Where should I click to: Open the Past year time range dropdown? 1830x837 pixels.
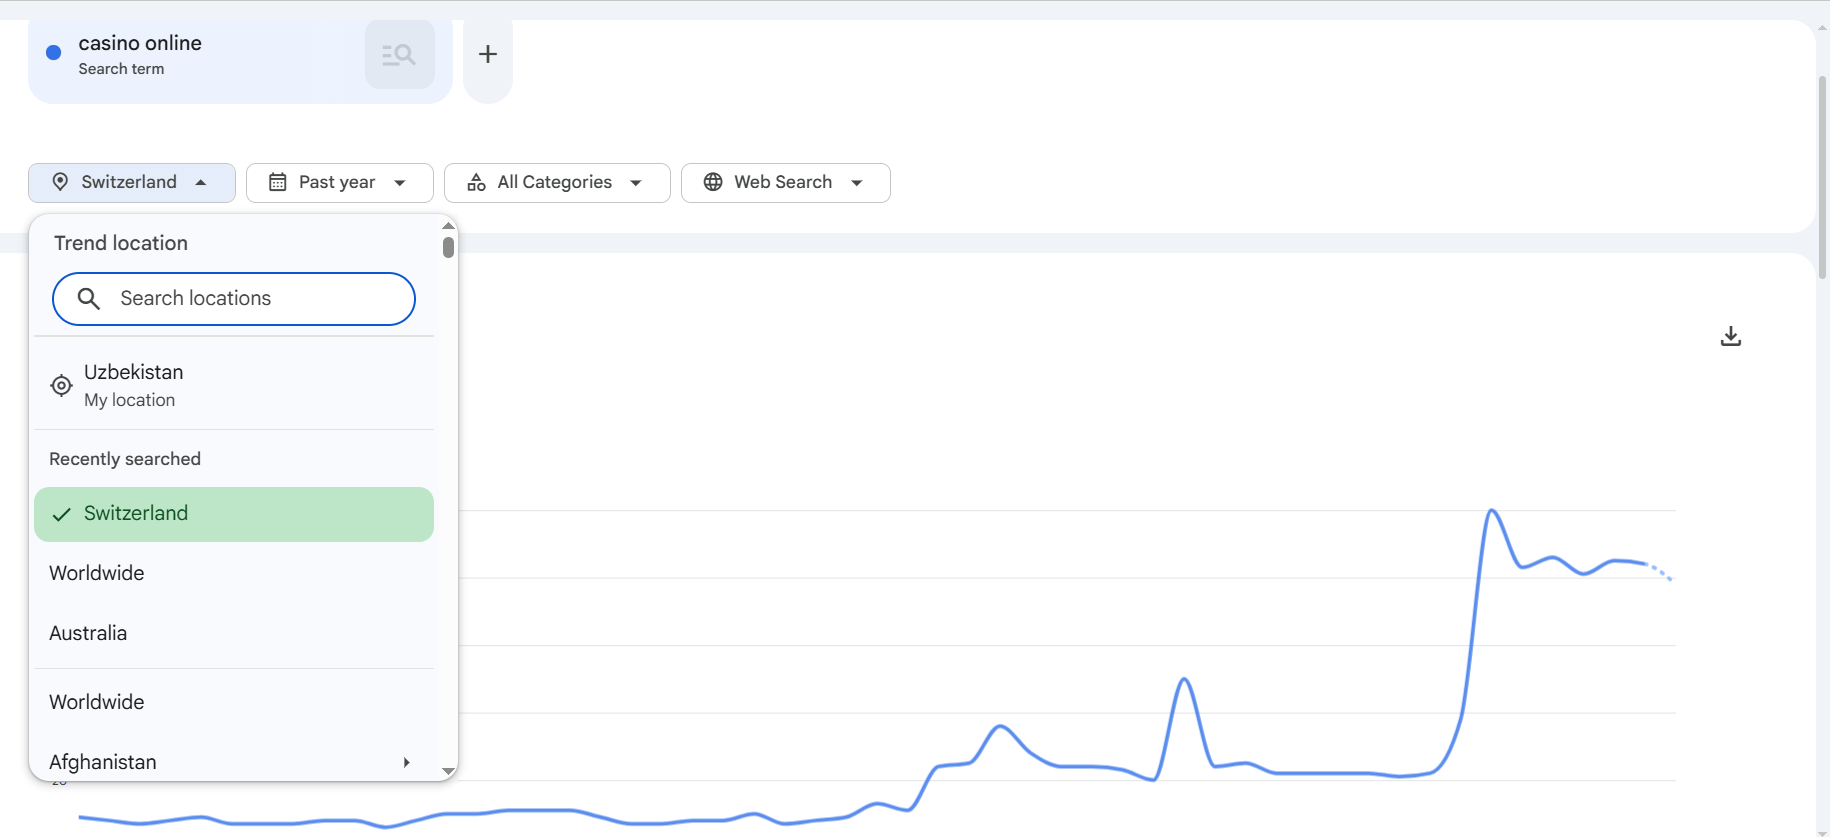[340, 183]
